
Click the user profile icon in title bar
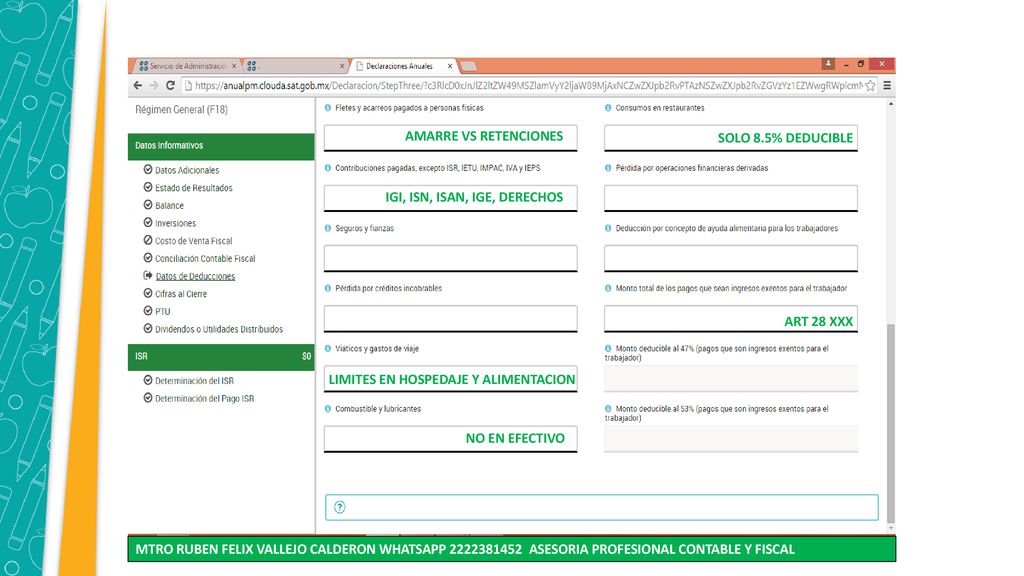pyautogui.click(x=828, y=63)
